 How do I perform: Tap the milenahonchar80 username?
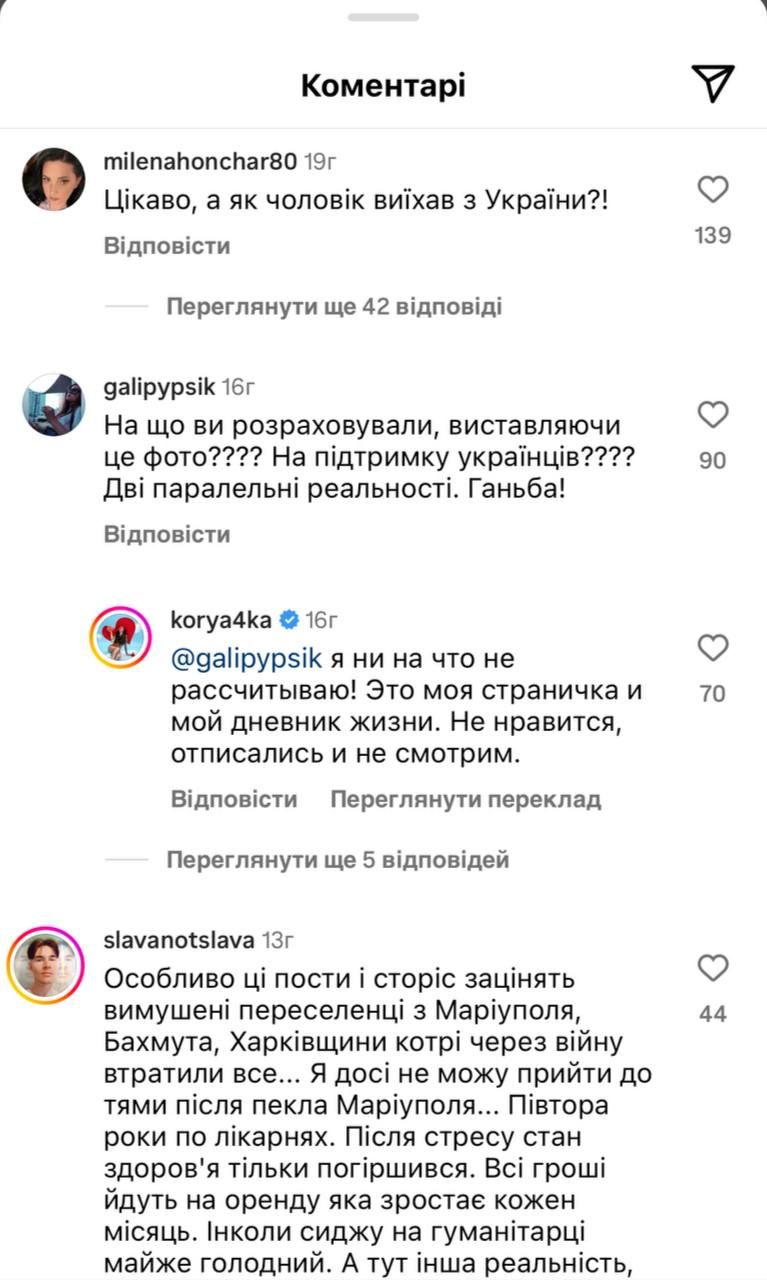200,161
